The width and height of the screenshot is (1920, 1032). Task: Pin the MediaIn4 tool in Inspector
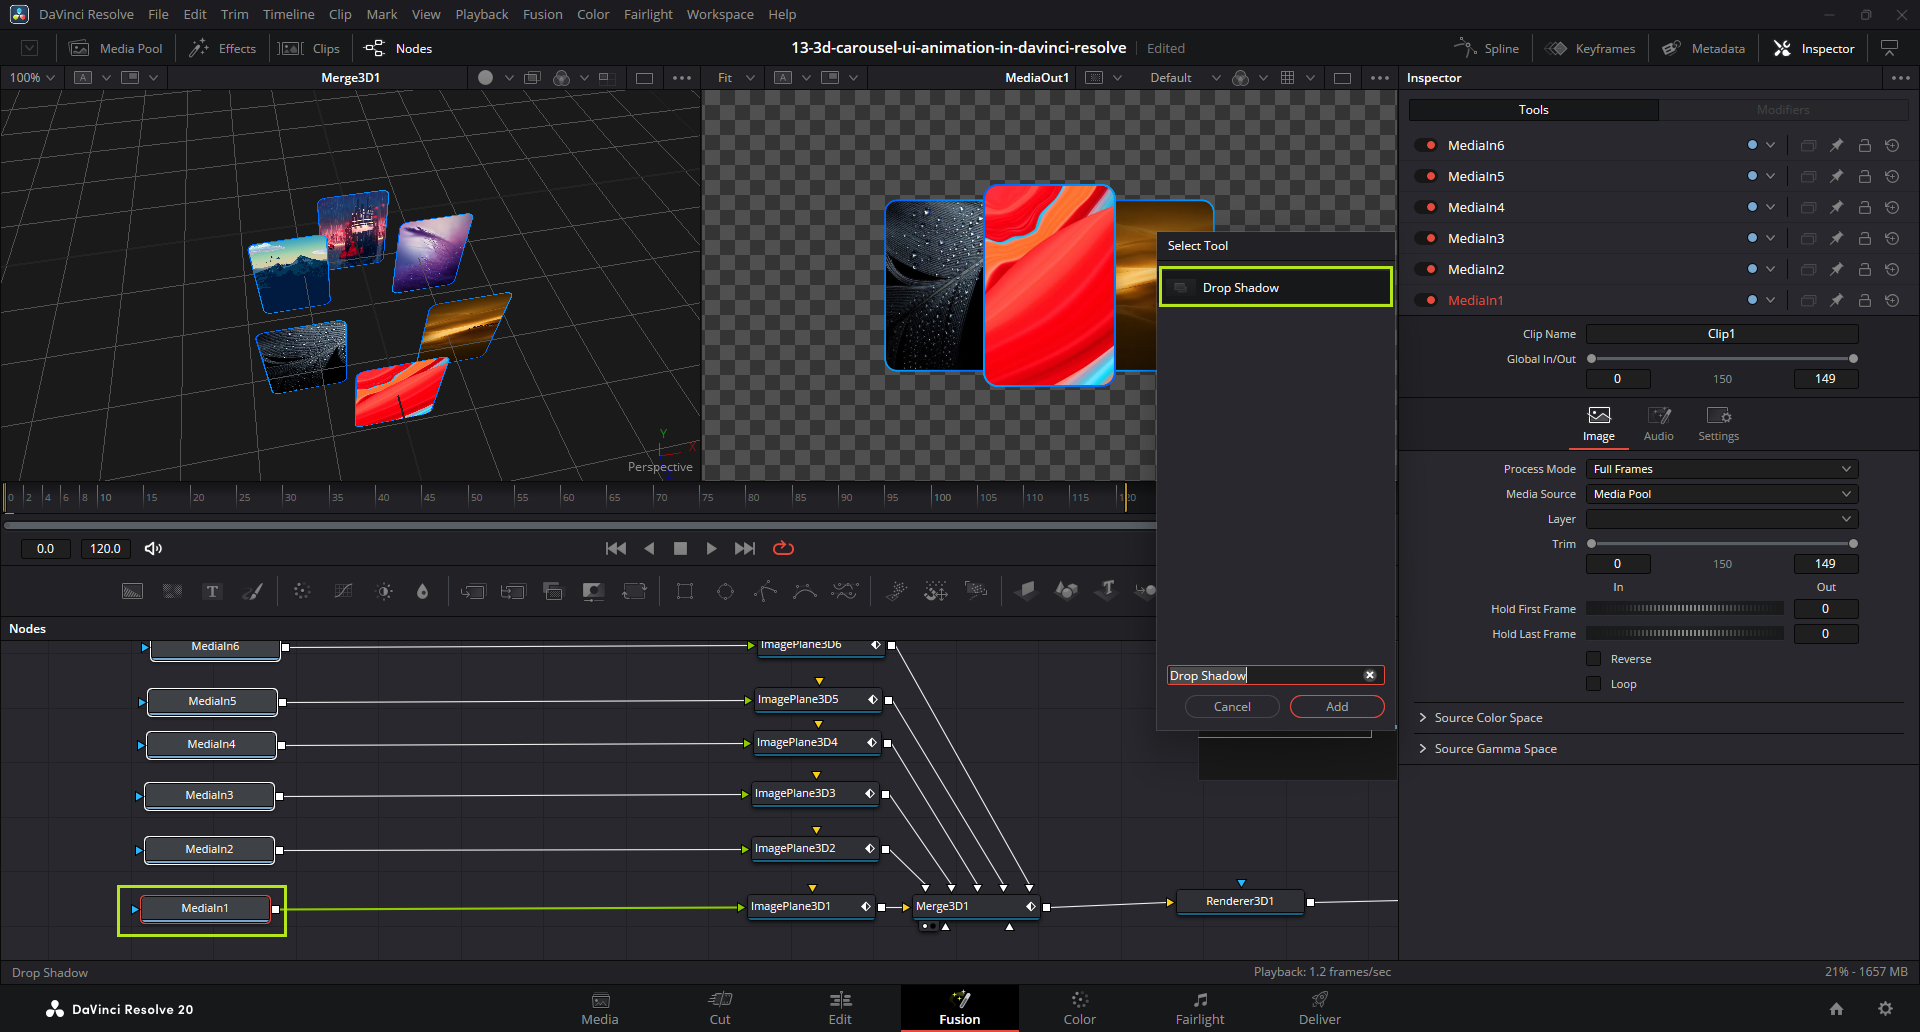(x=1837, y=208)
